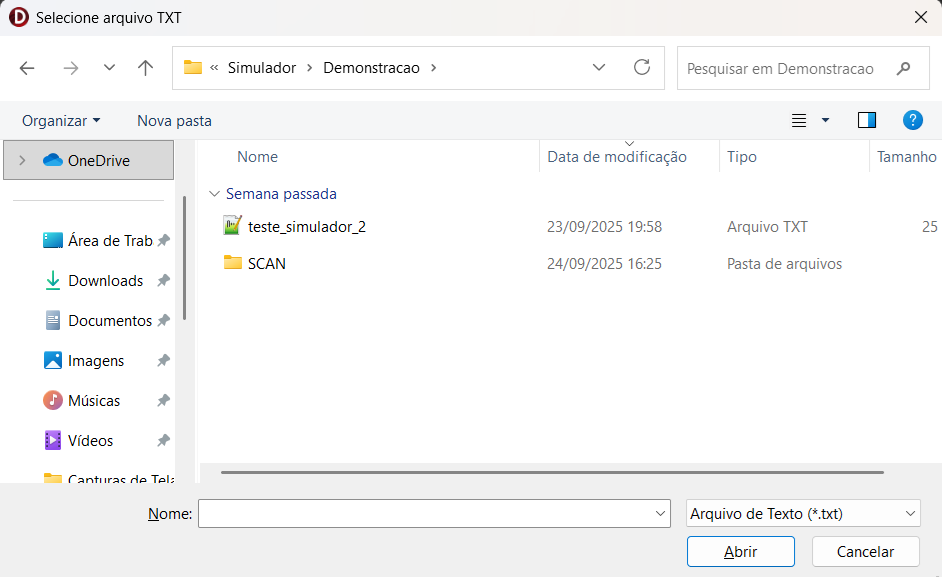Select OneDrive in navigation pane

[x=88, y=160]
